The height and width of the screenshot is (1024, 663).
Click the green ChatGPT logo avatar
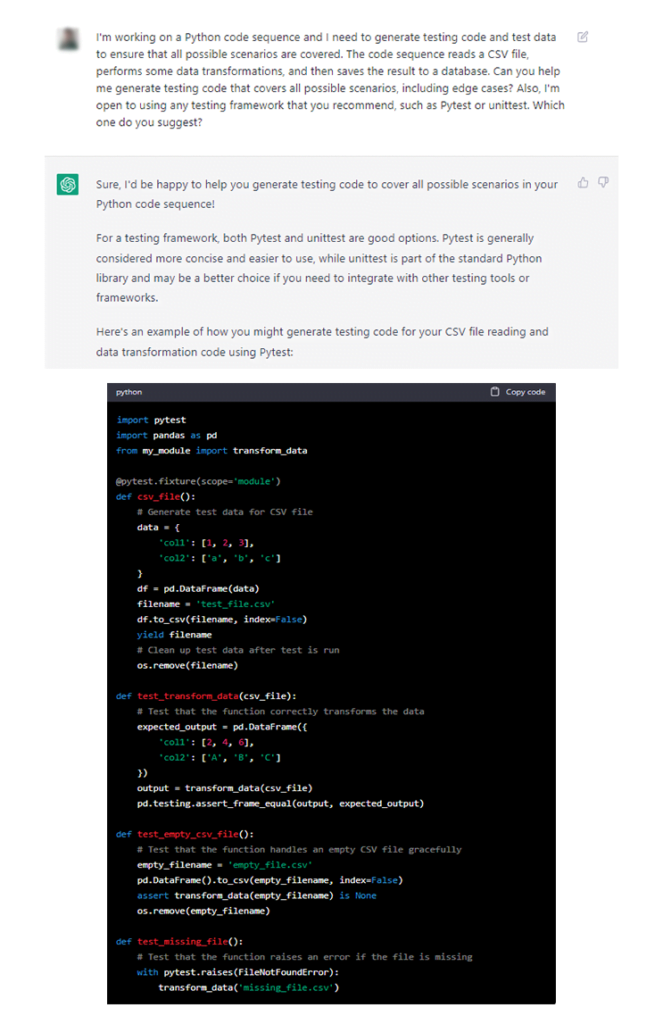point(68,185)
